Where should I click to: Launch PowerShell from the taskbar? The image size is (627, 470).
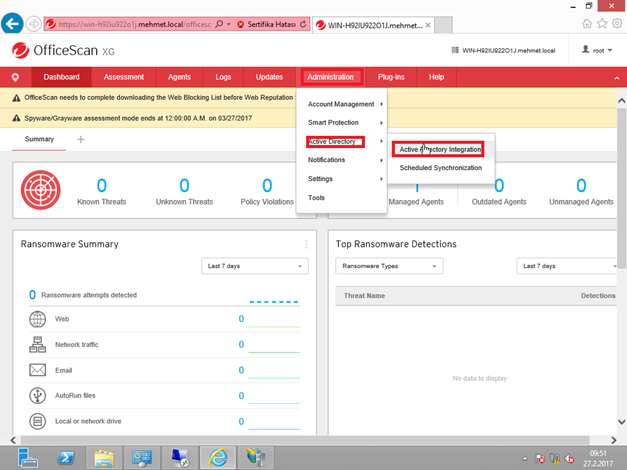pyautogui.click(x=66, y=458)
